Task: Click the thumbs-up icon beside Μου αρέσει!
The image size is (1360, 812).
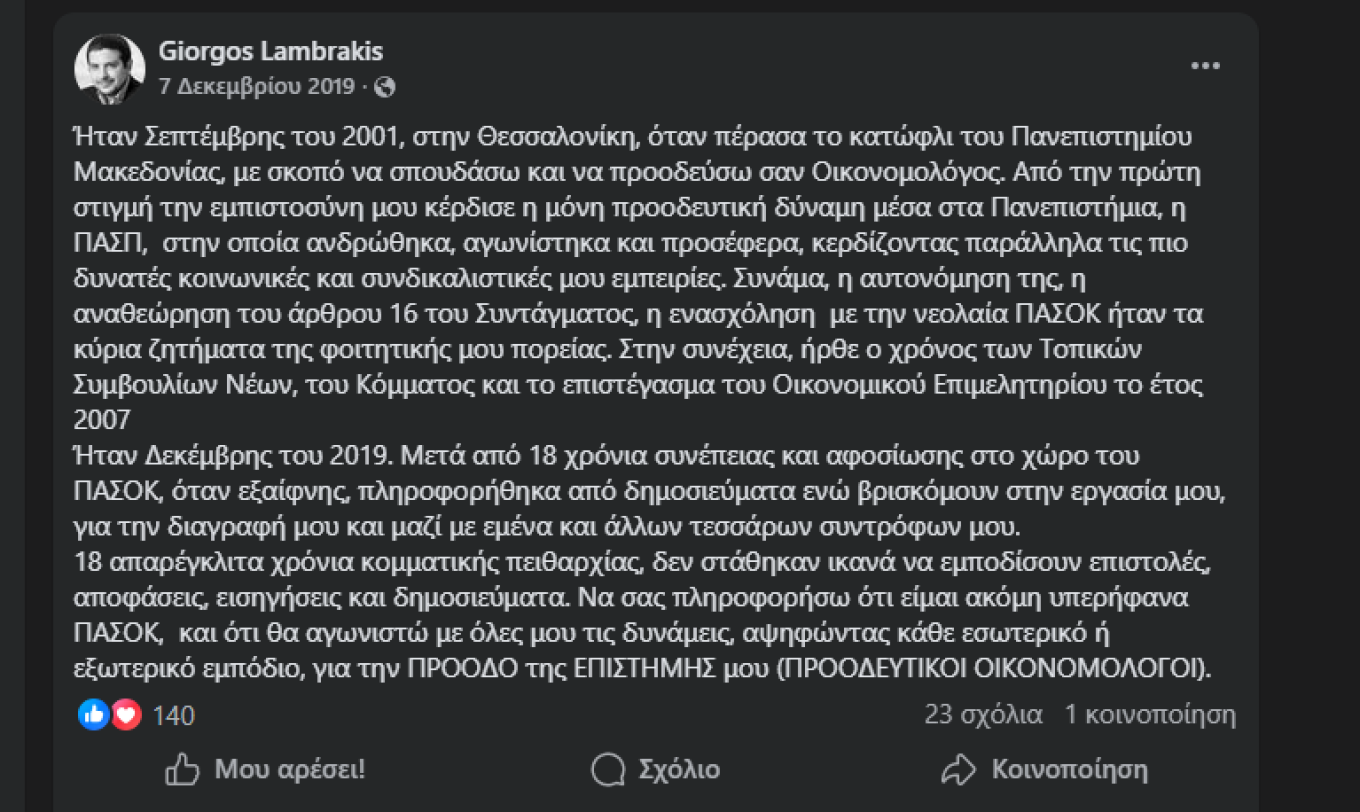Action: [182, 769]
